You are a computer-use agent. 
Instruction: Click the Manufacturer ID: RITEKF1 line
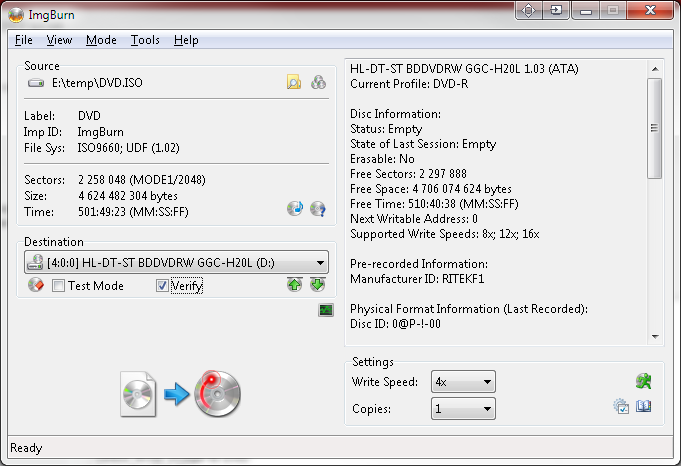(417, 279)
